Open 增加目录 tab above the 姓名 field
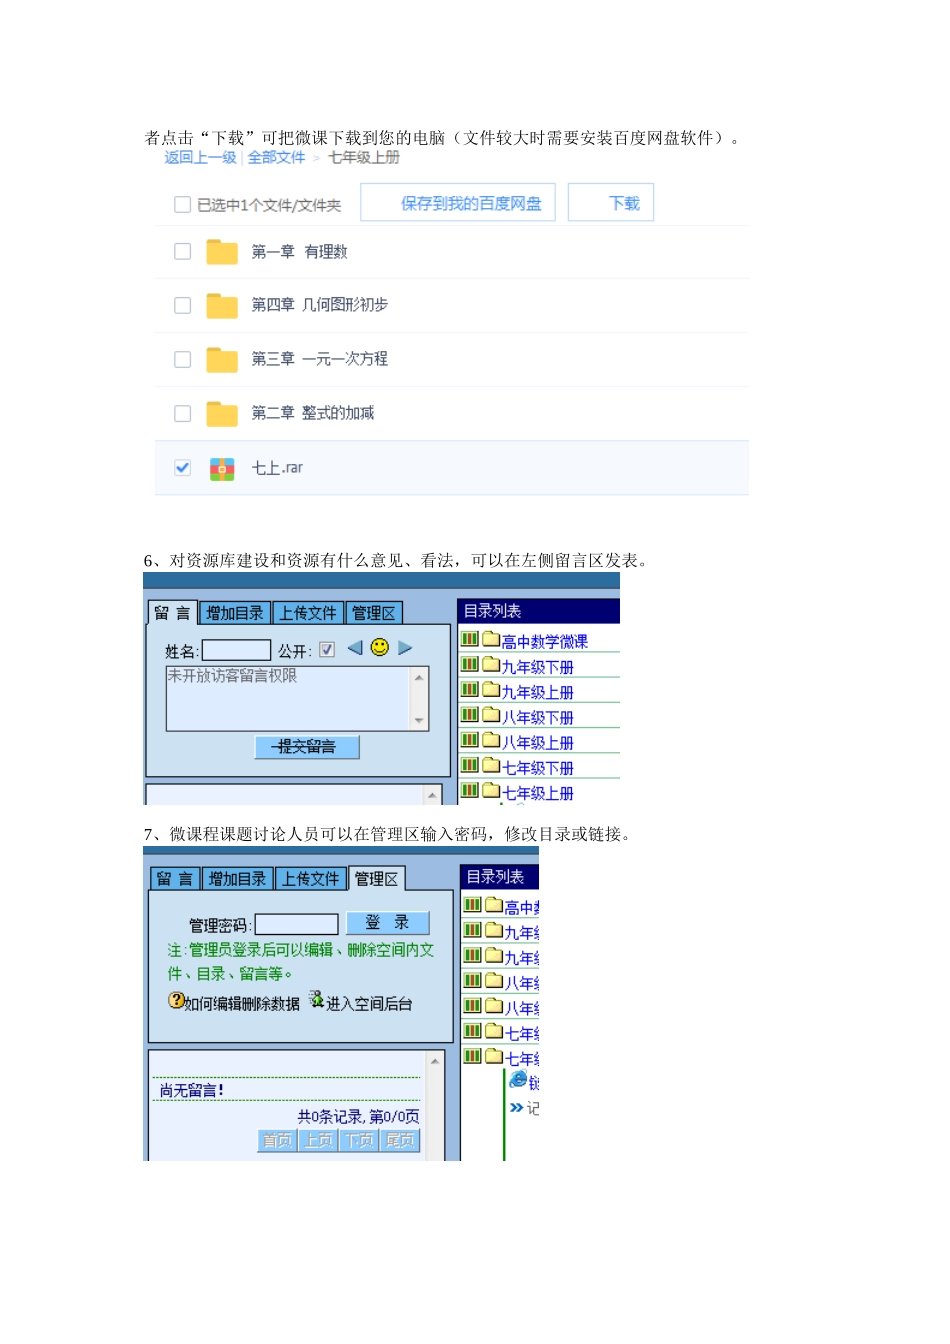The image size is (950, 1344). click(x=235, y=613)
